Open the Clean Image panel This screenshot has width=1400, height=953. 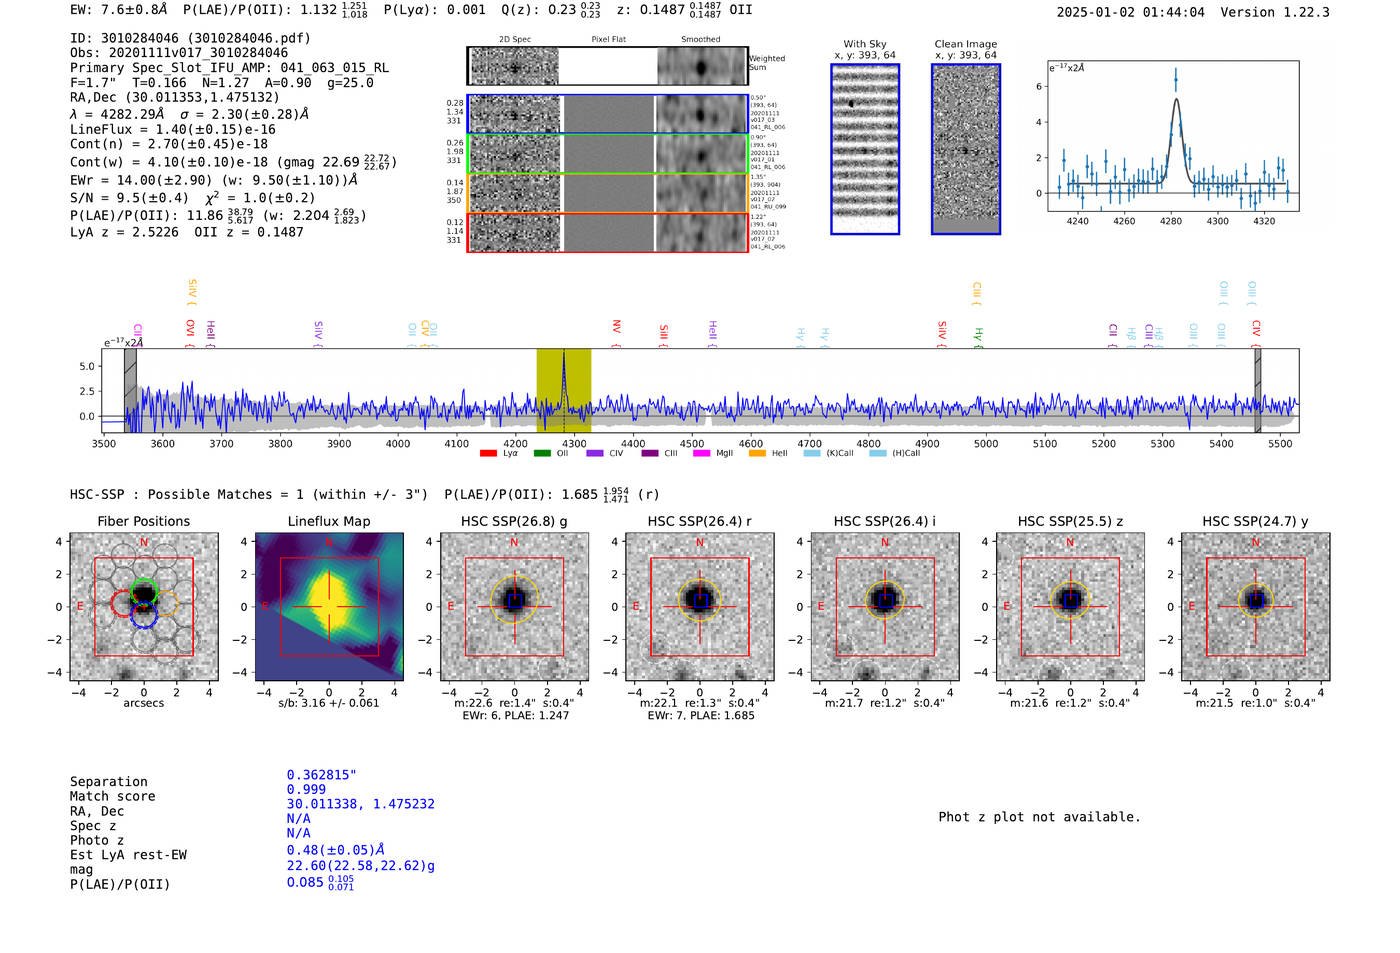point(966,149)
